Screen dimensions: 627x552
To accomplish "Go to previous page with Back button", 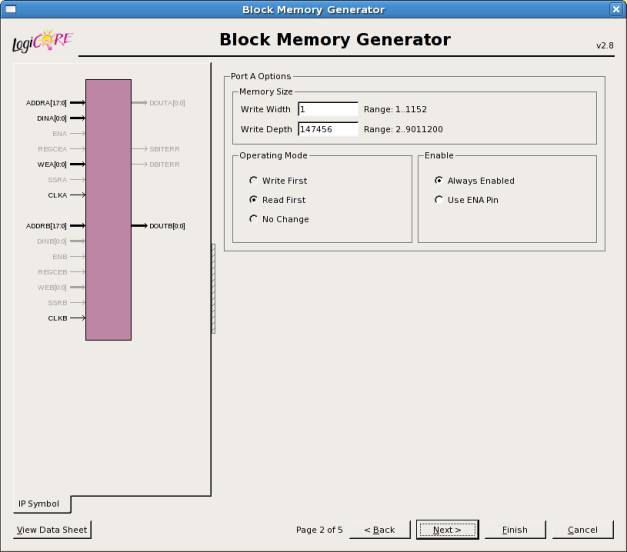I will click(379, 530).
